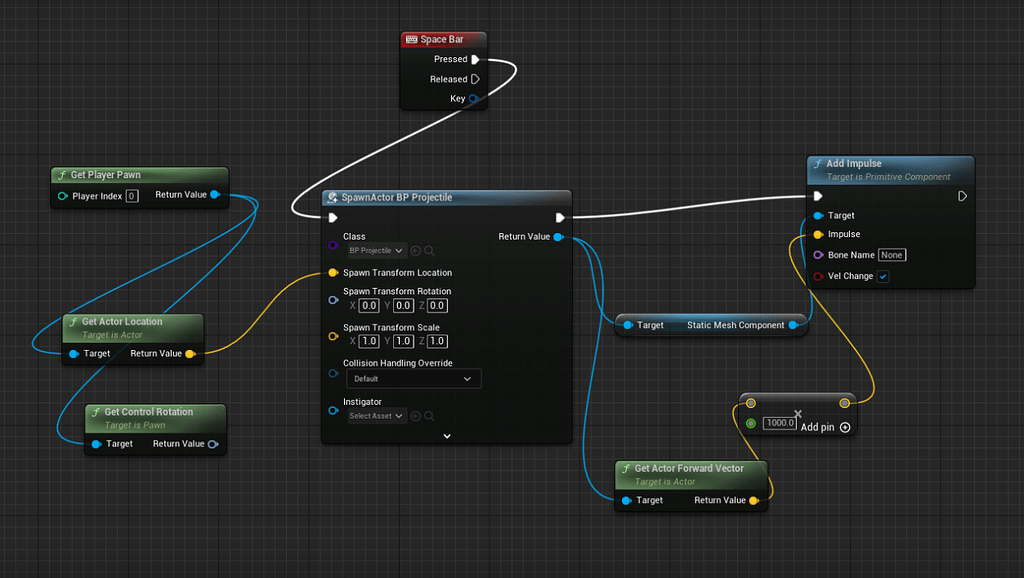1024x578 pixels.
Task: Open the Class dropdown showing BP Projectile
Action: 377,251
